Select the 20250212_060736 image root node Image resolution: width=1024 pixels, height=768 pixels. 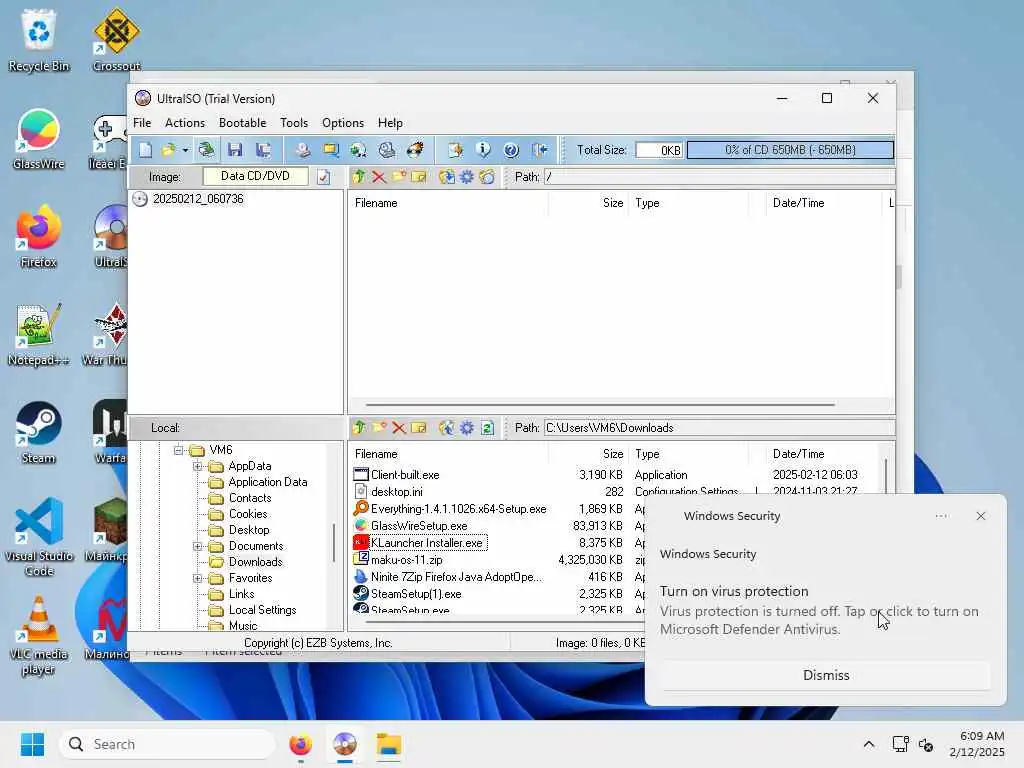198,199
